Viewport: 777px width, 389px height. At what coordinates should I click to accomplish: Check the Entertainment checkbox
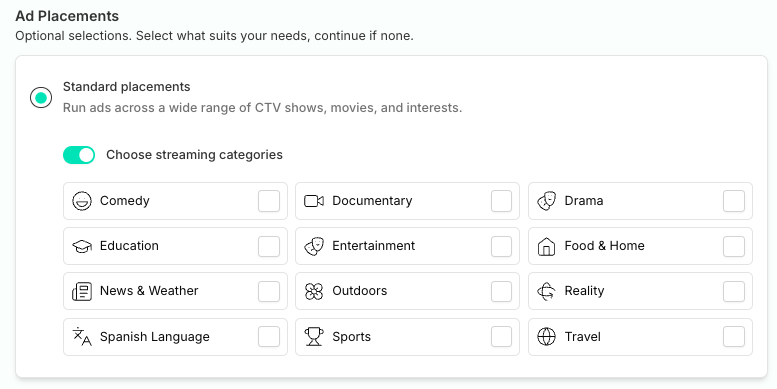pos(501,246)
